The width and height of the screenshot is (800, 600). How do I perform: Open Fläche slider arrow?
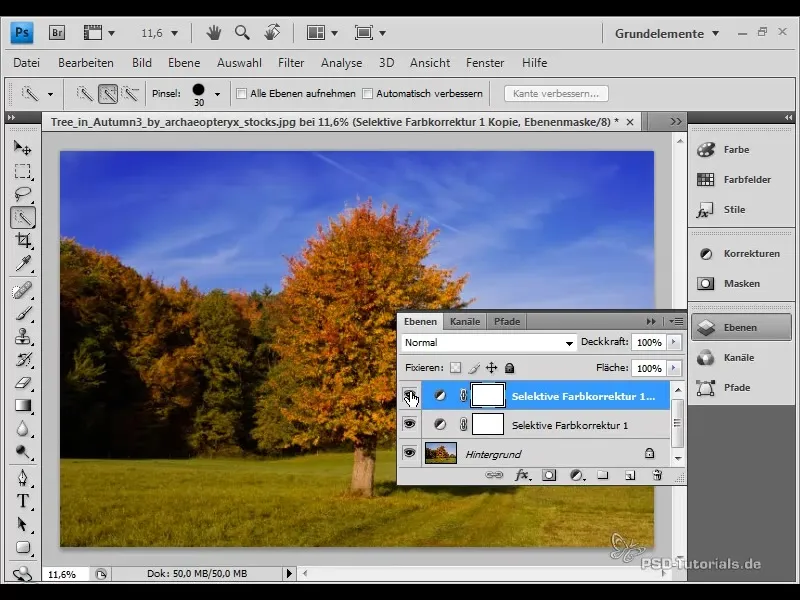673,368
